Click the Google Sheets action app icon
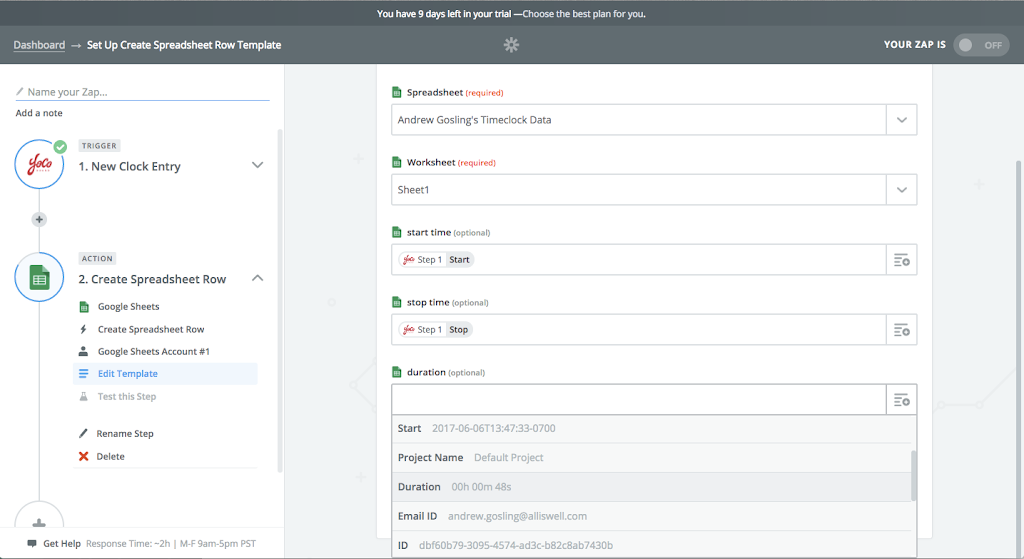1024x559 pixels. tap(39, 277)
